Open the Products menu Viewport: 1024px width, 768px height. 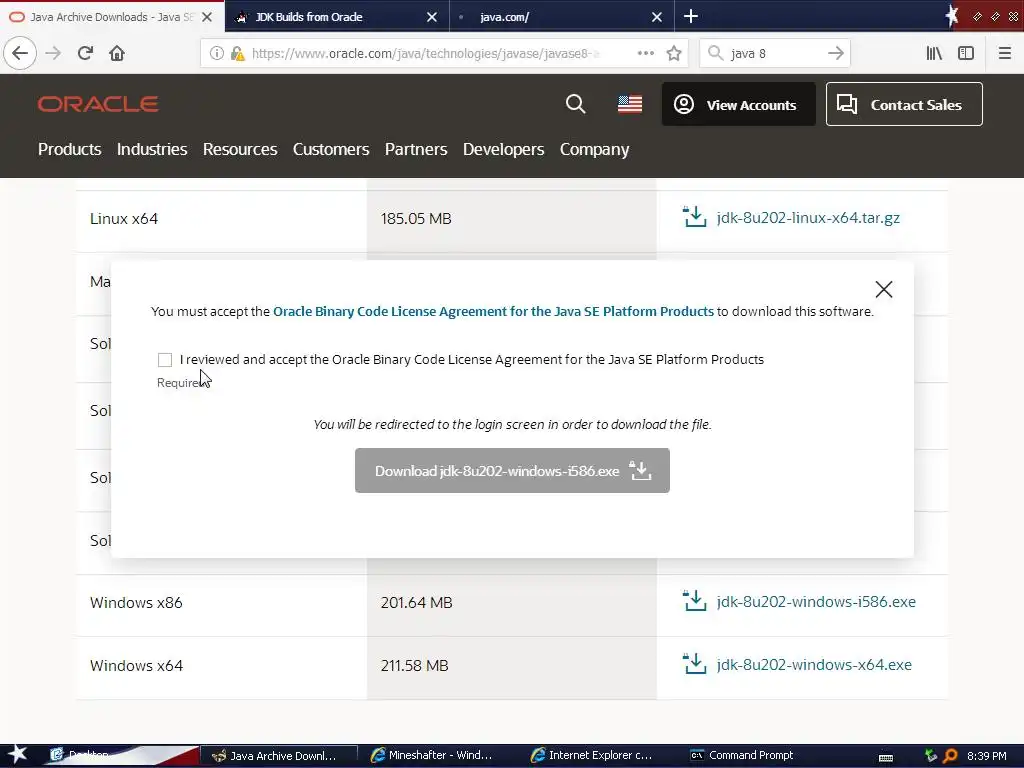pos(69,150)
